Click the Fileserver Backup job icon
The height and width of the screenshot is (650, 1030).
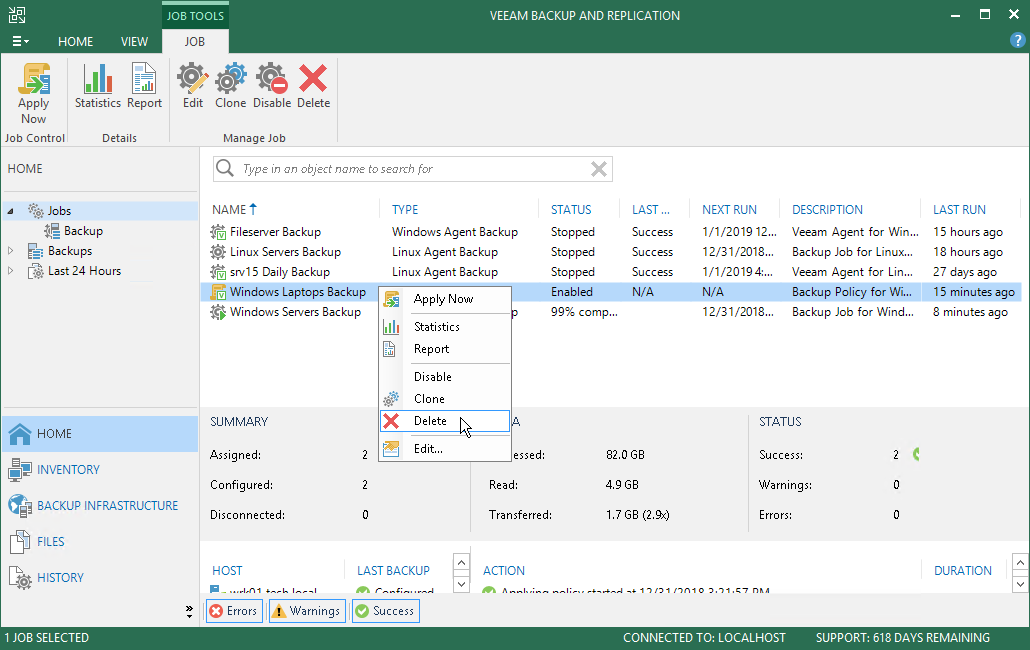(x=217, y=232)
